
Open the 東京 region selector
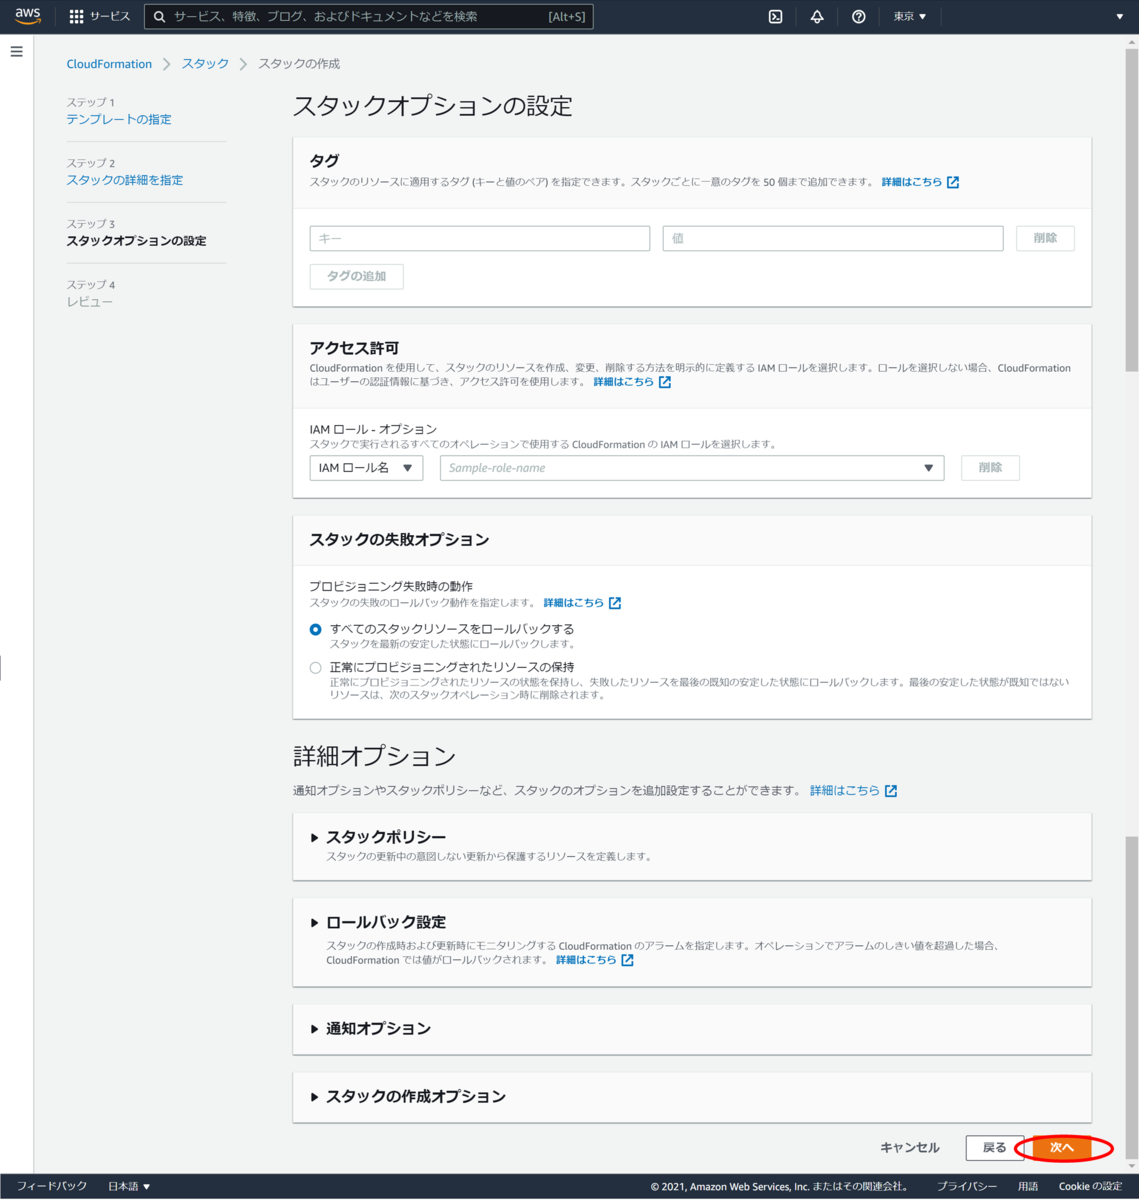910,17
